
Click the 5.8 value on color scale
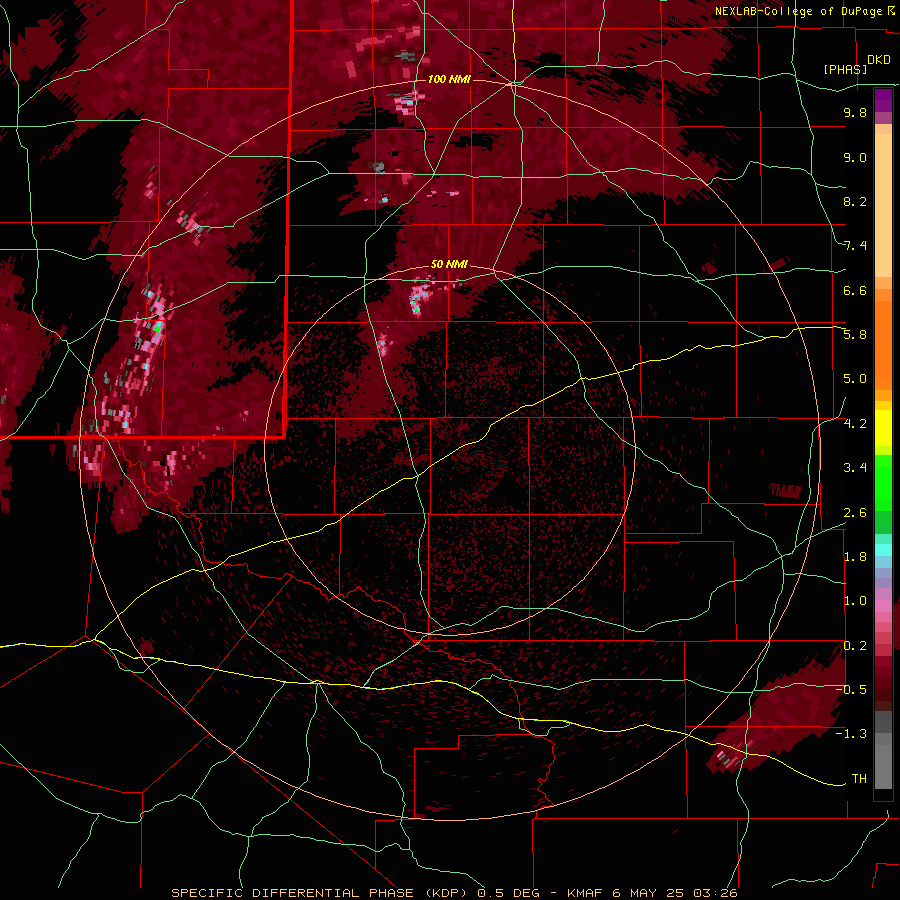click(x=855, y=335)
